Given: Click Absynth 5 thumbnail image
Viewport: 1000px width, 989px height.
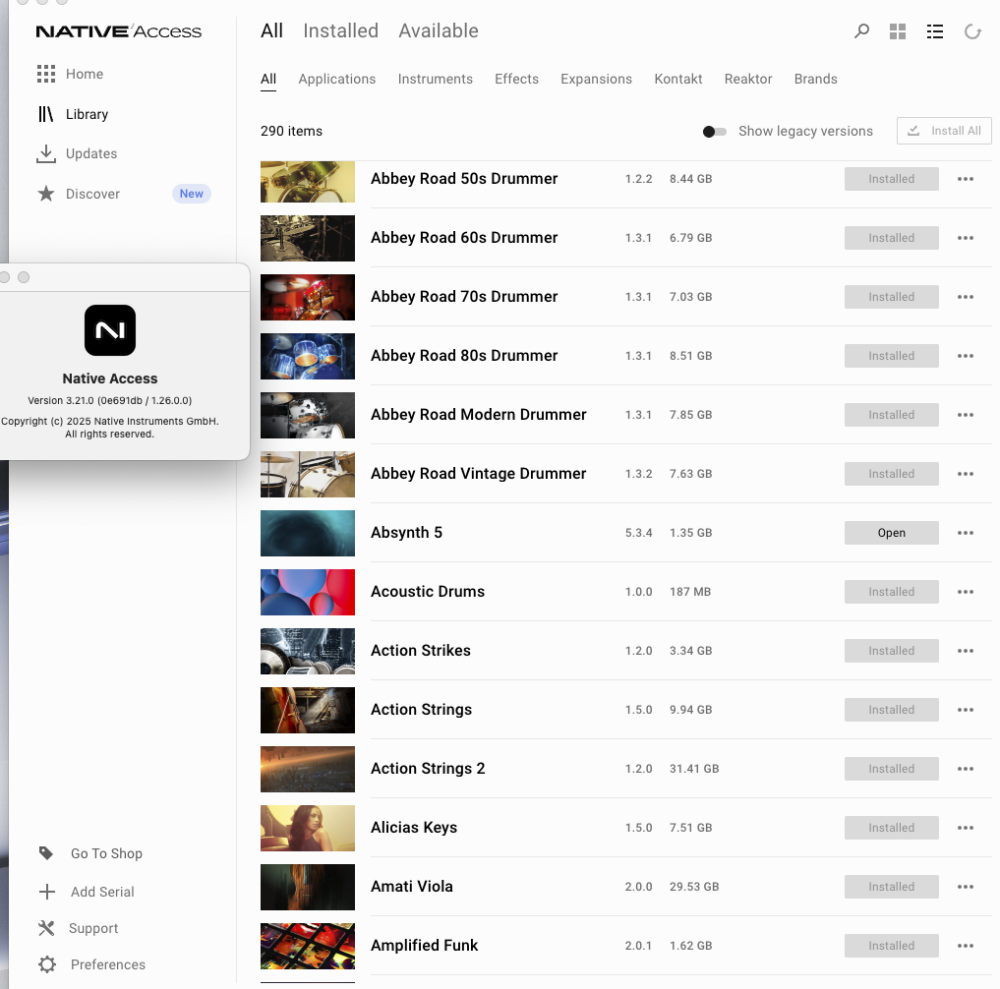Looking at the screenshot, I should 307,533.
